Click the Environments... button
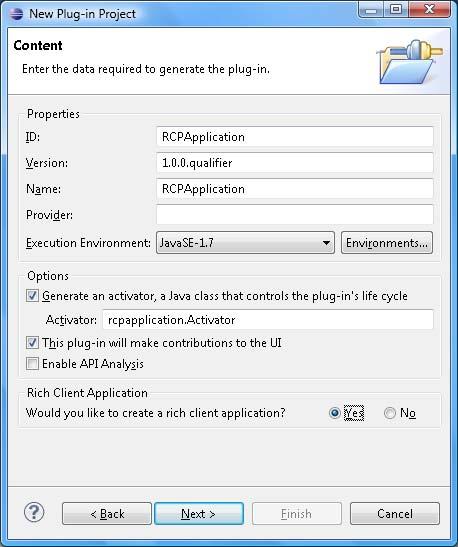 [x=387, y=242]
